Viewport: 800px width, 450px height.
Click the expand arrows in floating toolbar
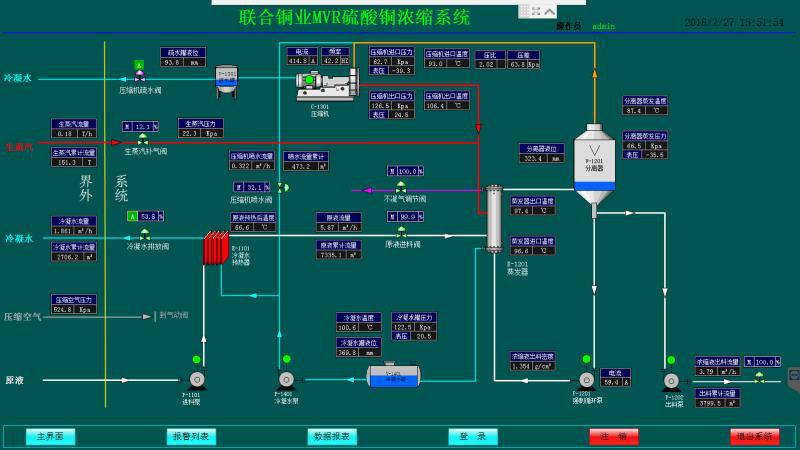pos(536,10)
